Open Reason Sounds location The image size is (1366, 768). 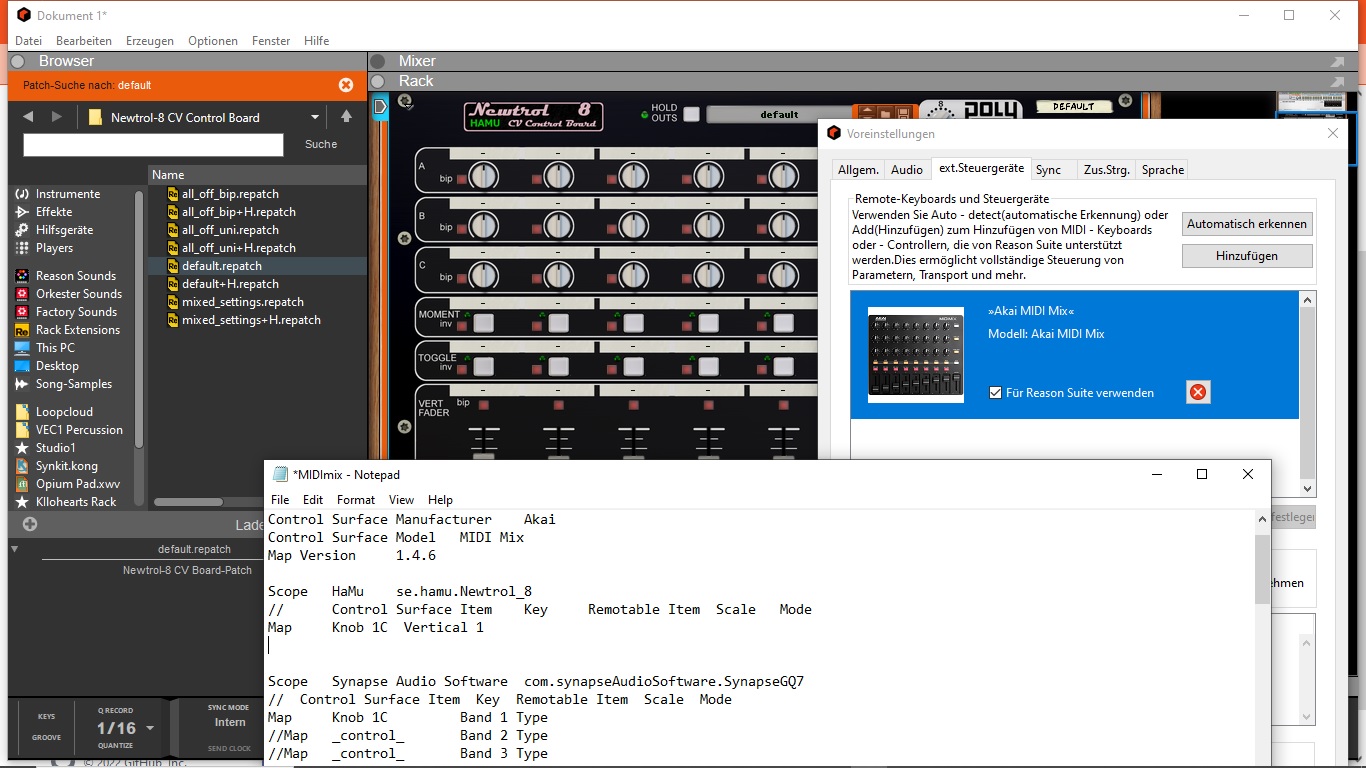click(66, 276)
